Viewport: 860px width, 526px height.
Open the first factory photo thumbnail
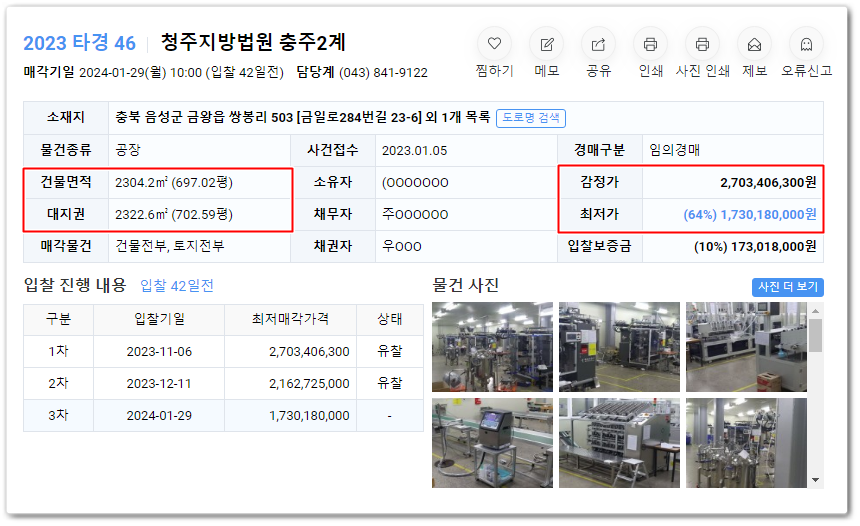pyautogui.click(x=492, y=347)
